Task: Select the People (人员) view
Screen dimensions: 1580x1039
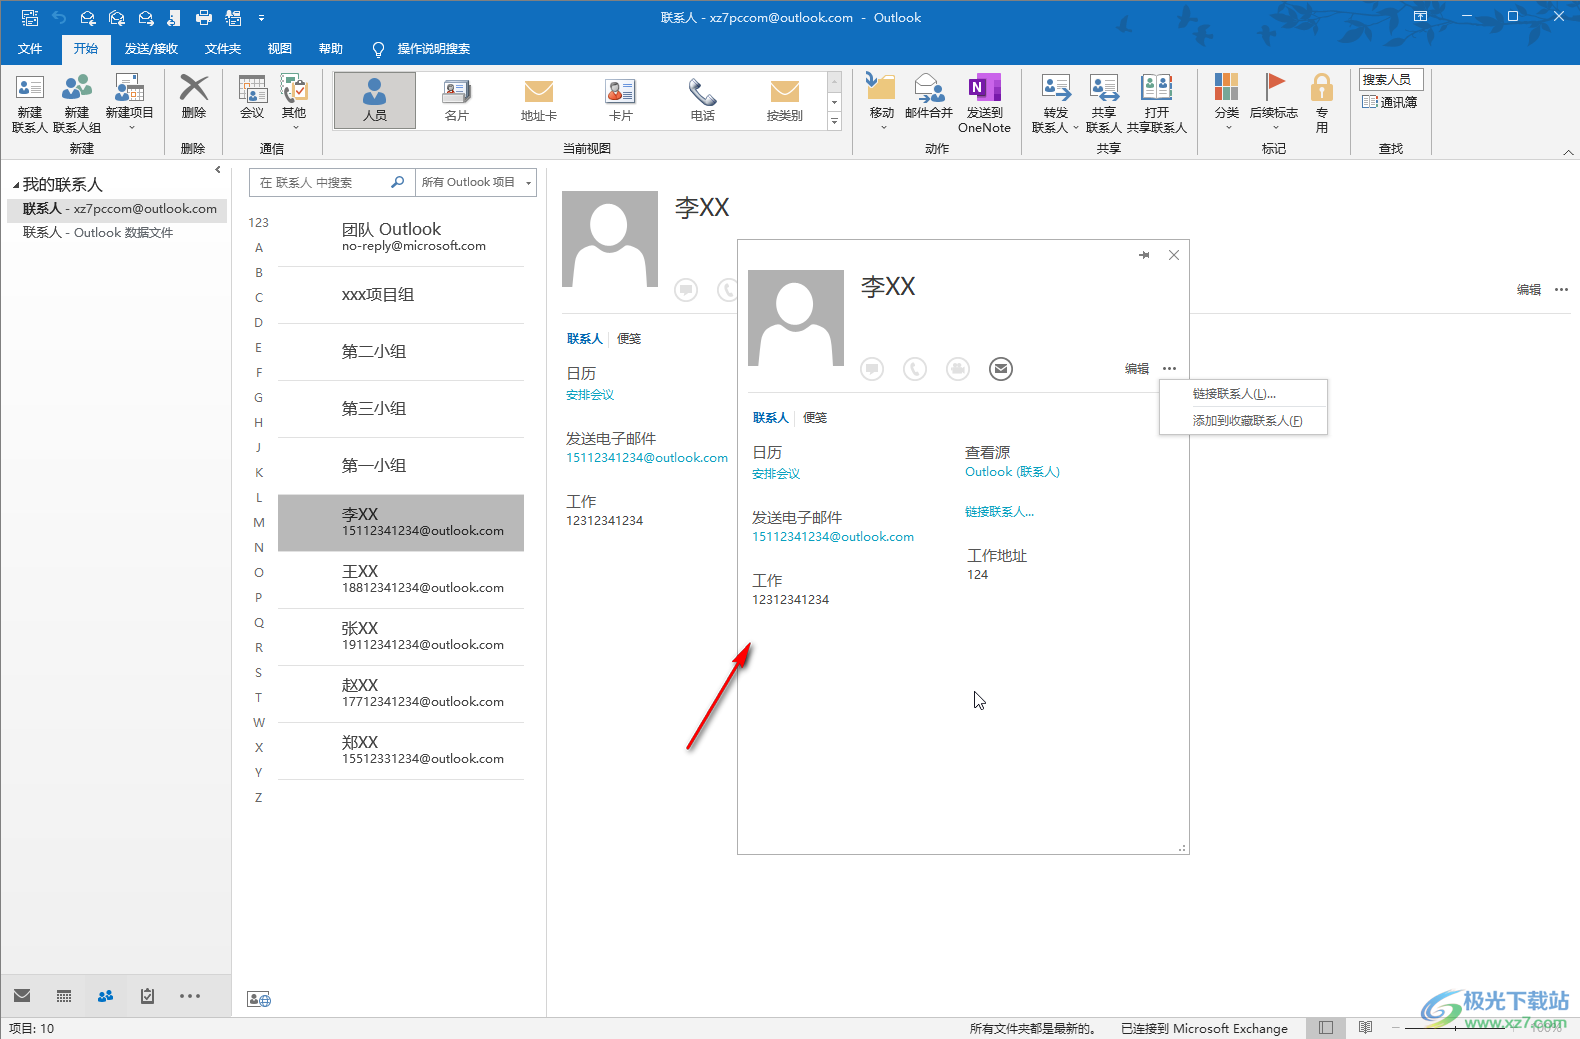Action: click(375, 100)
